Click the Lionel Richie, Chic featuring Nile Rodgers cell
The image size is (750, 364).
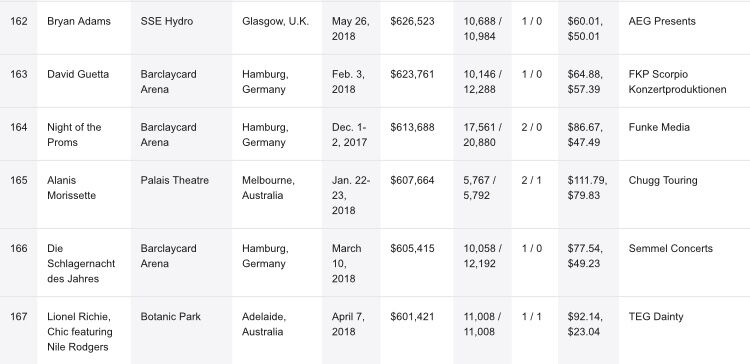pyautogui.click(x=80, y=331)
